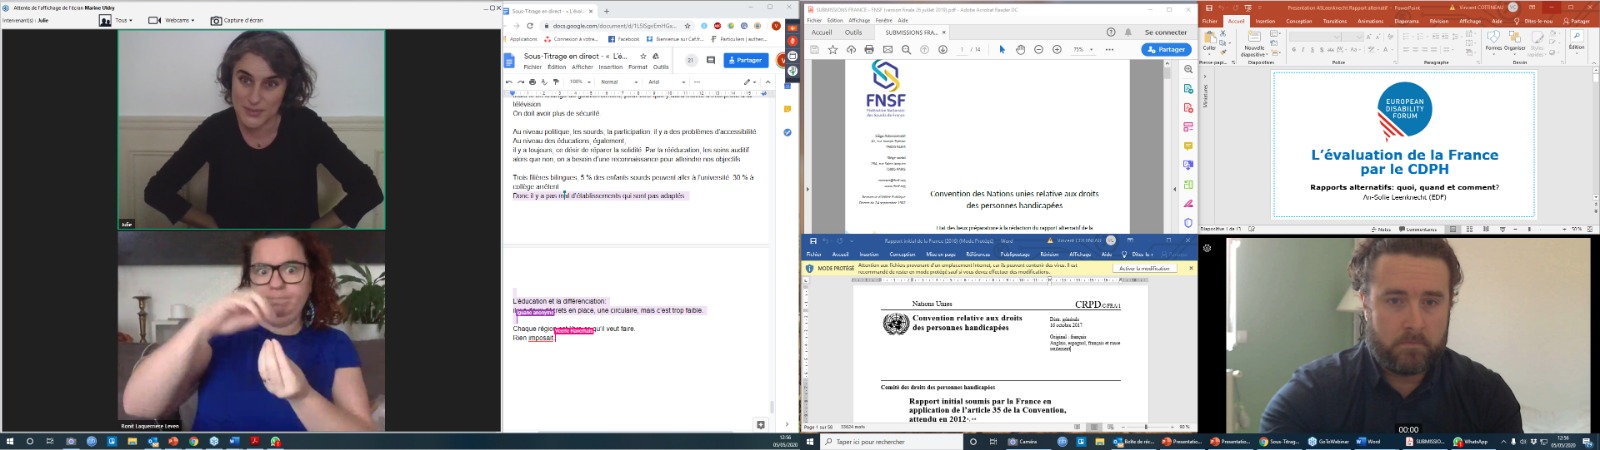Switch to the Outils tab in Acrobat
The height and width of the screenshot is (450, 1600).
(853, 32)
